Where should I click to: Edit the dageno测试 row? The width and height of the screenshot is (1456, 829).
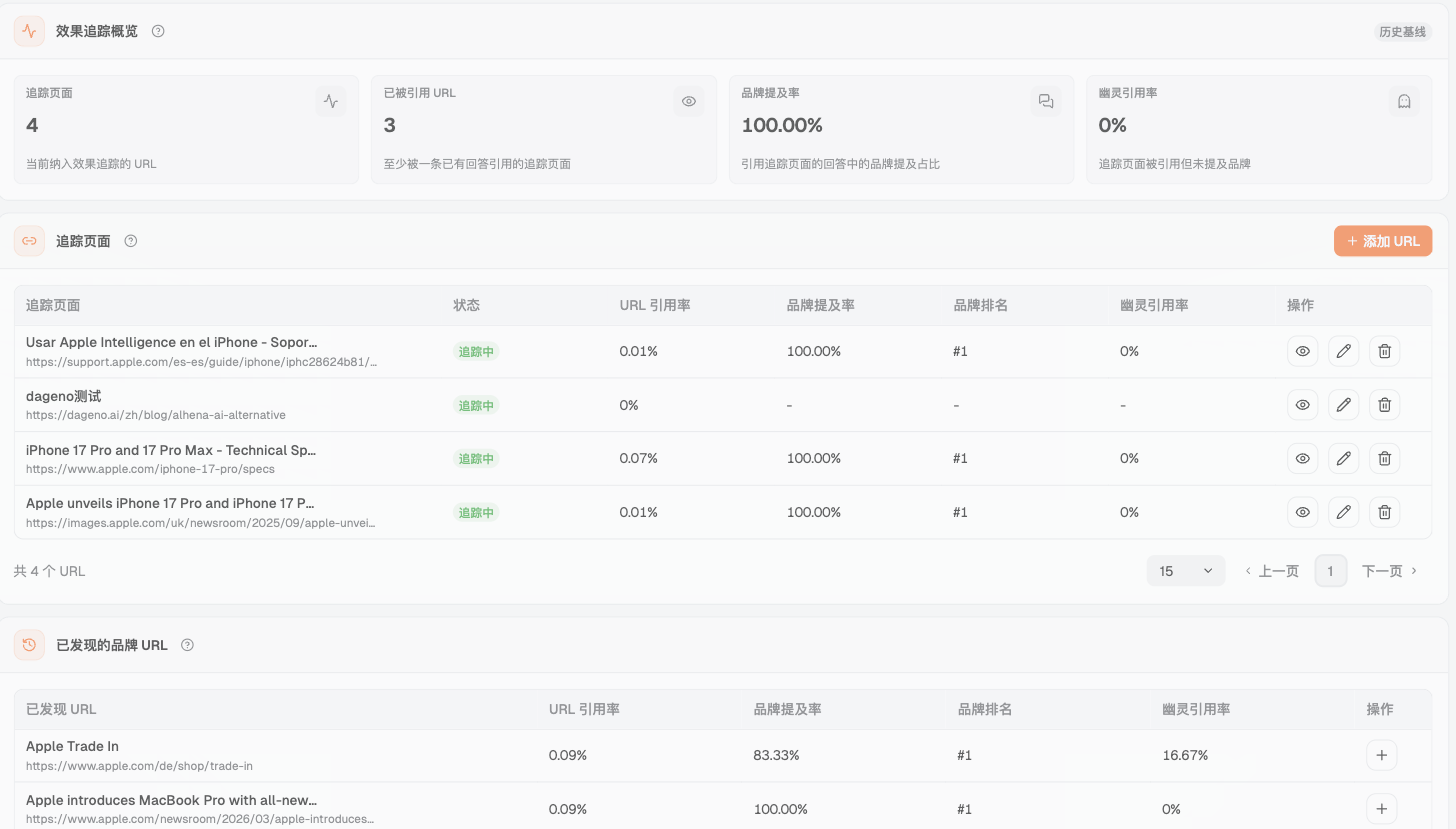(1344, 405)
